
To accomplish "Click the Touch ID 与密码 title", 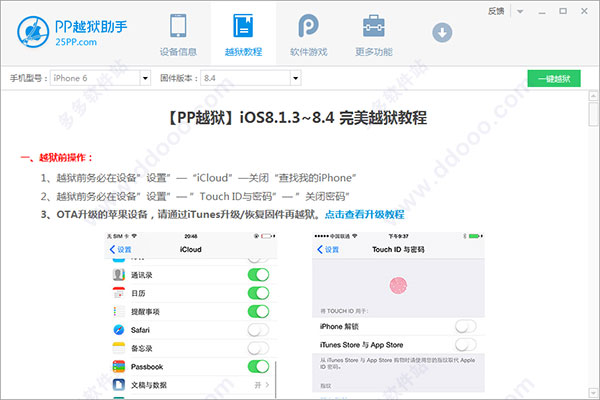I will (398, 250).
